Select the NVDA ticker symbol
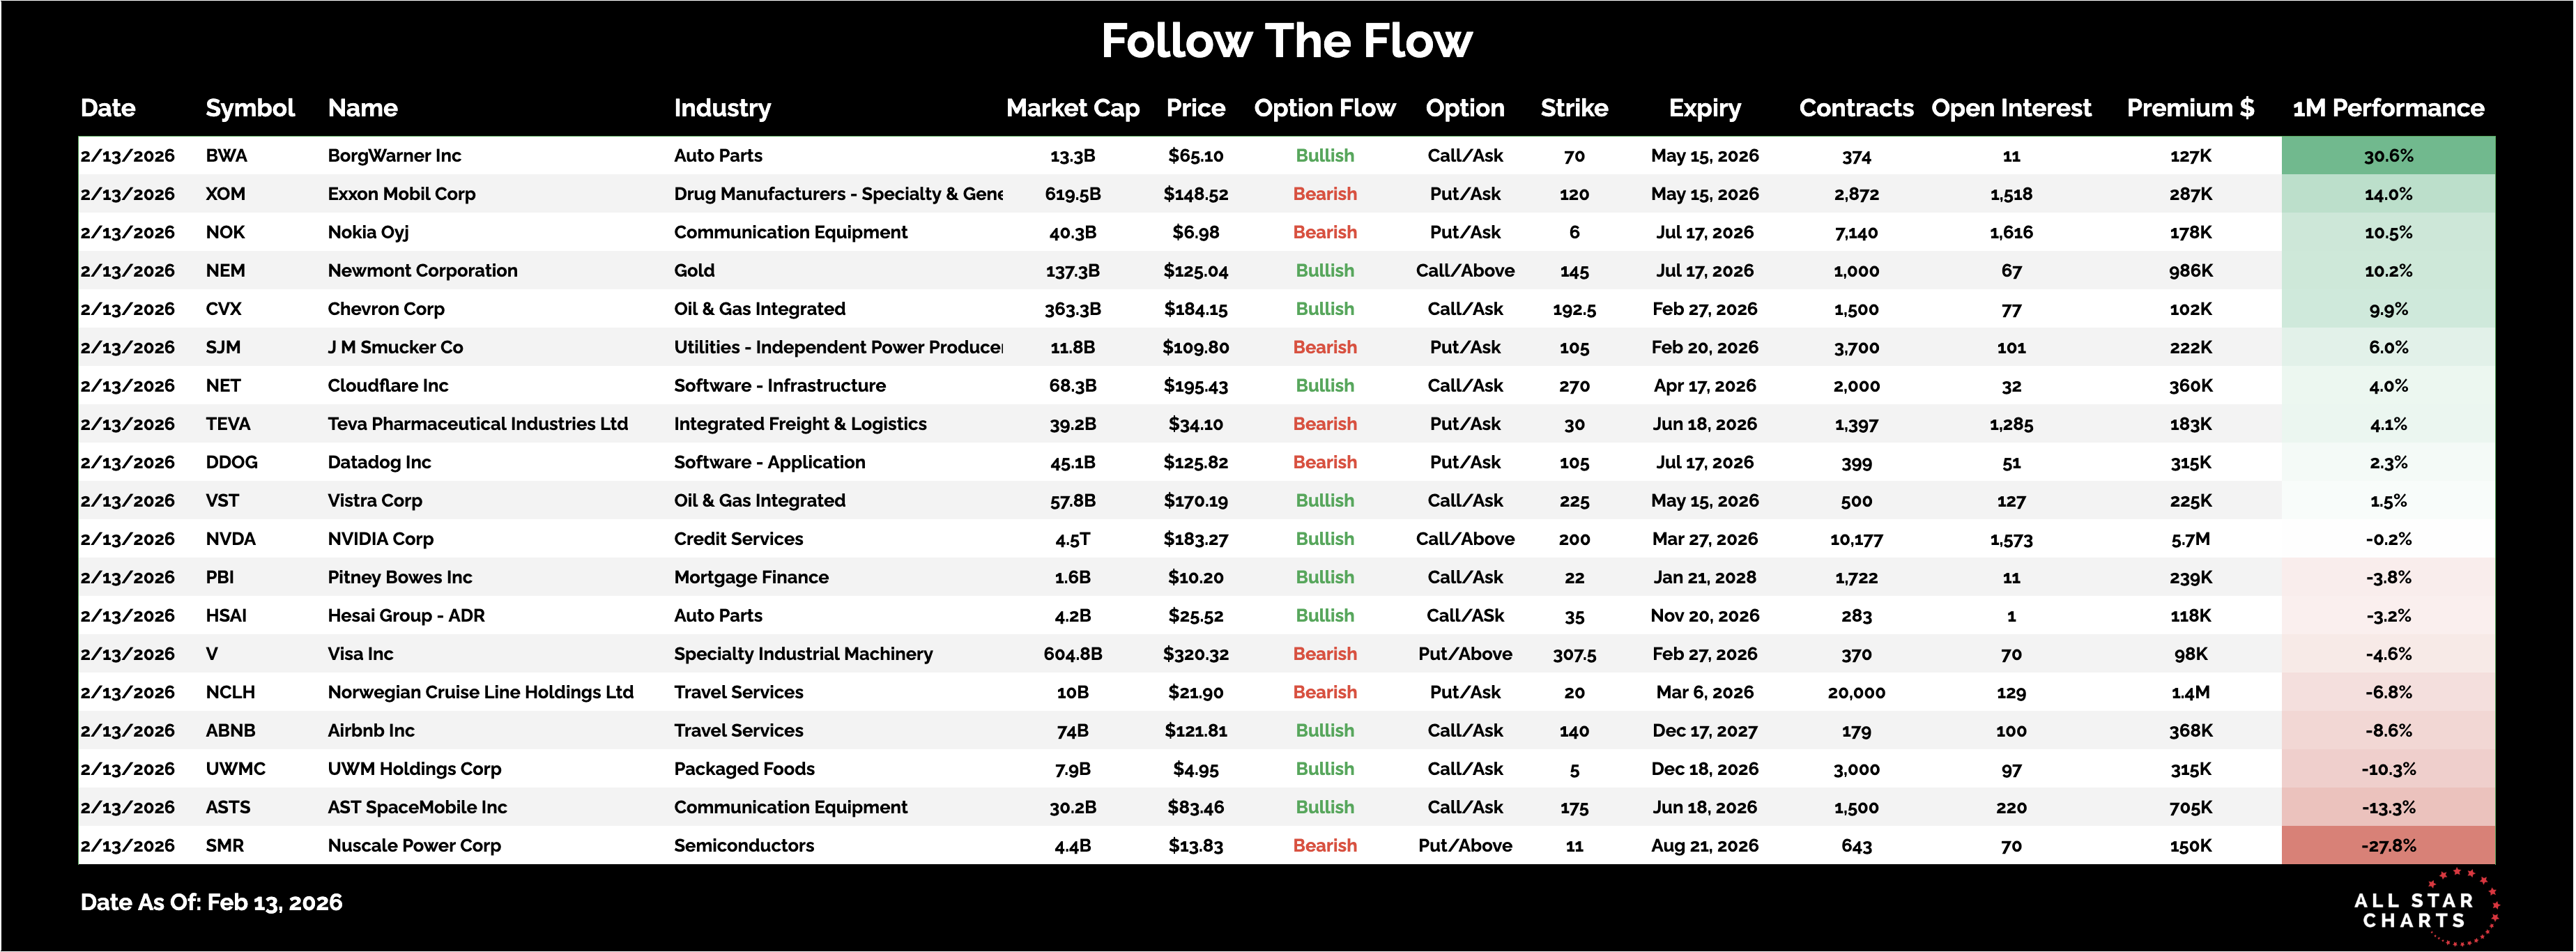The height and width of the screenshot is (952, 2576). pyautogui.click(x=230, y=539)
